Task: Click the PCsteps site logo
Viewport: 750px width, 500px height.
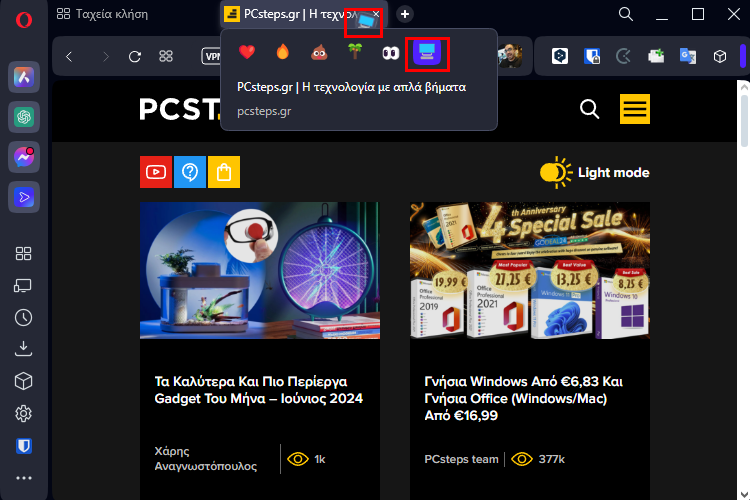Action: tap(180, 109)
